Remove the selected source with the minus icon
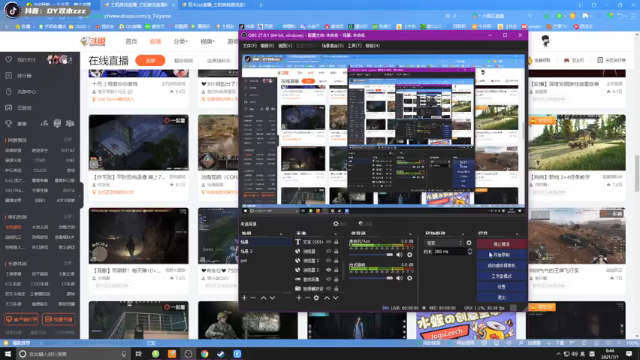This screenshot has height=360, width=640. [307, 298]
